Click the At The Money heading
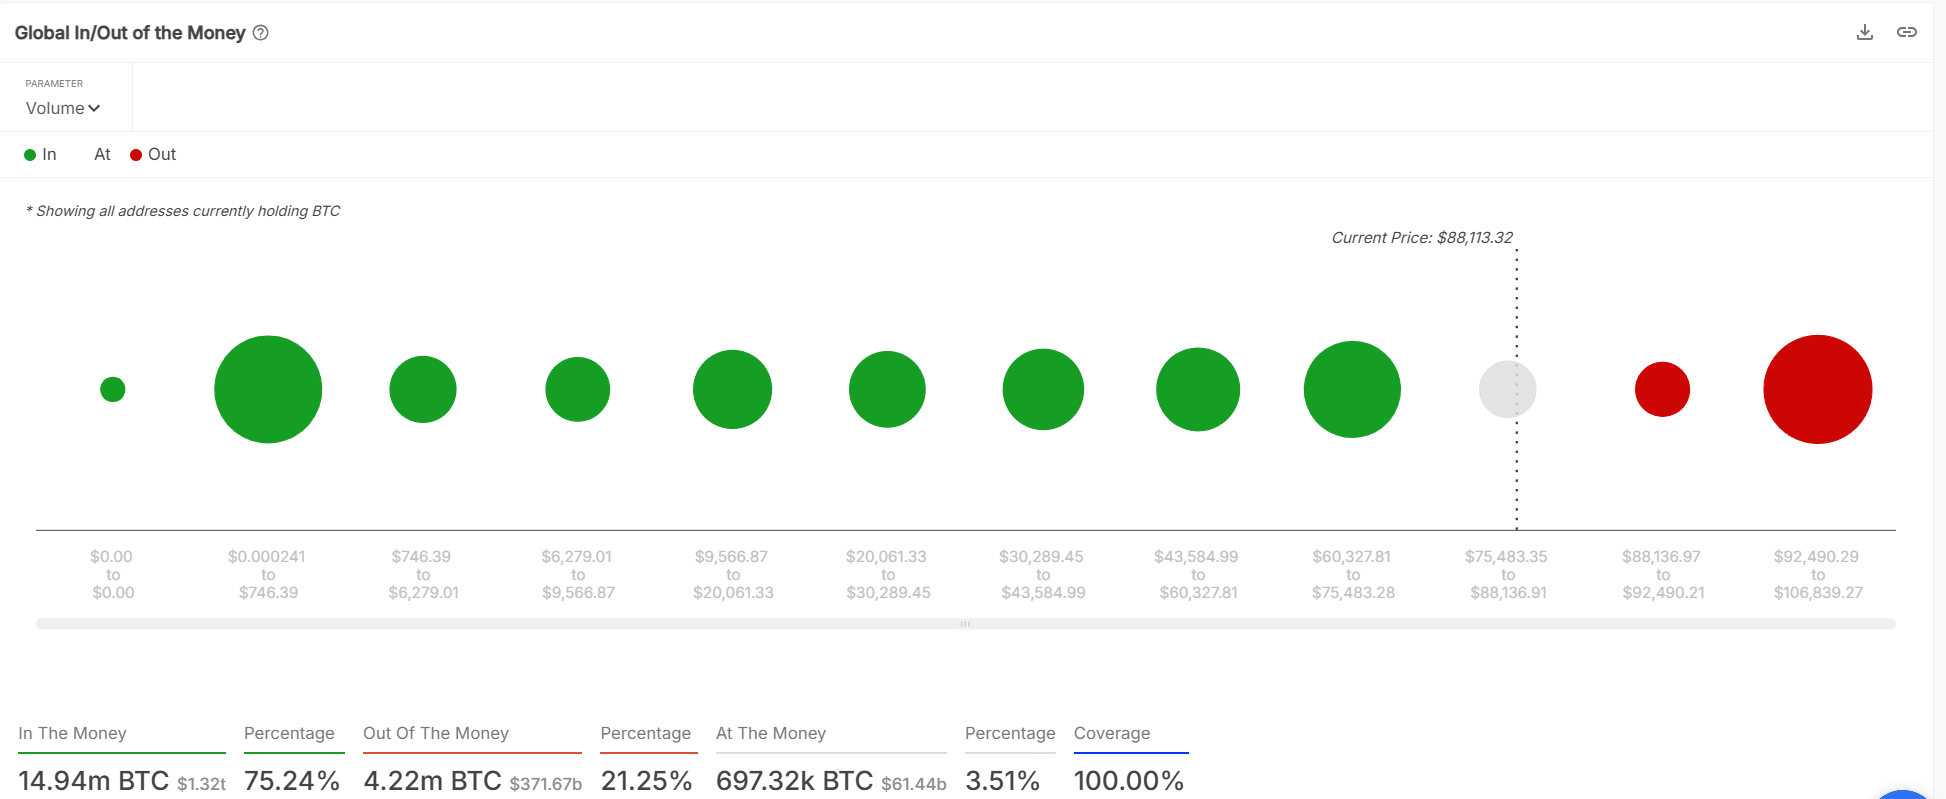 point(771,733)
